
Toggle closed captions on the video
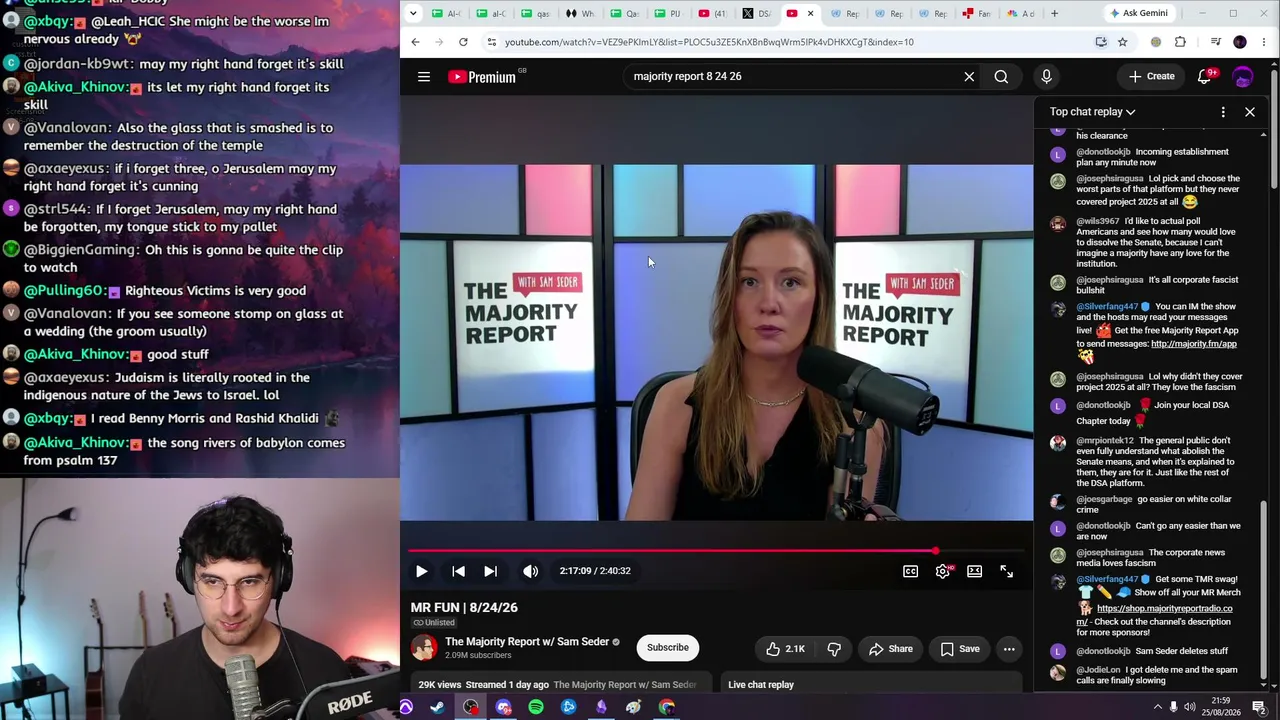pyautogui.click(x=910, y=571)
